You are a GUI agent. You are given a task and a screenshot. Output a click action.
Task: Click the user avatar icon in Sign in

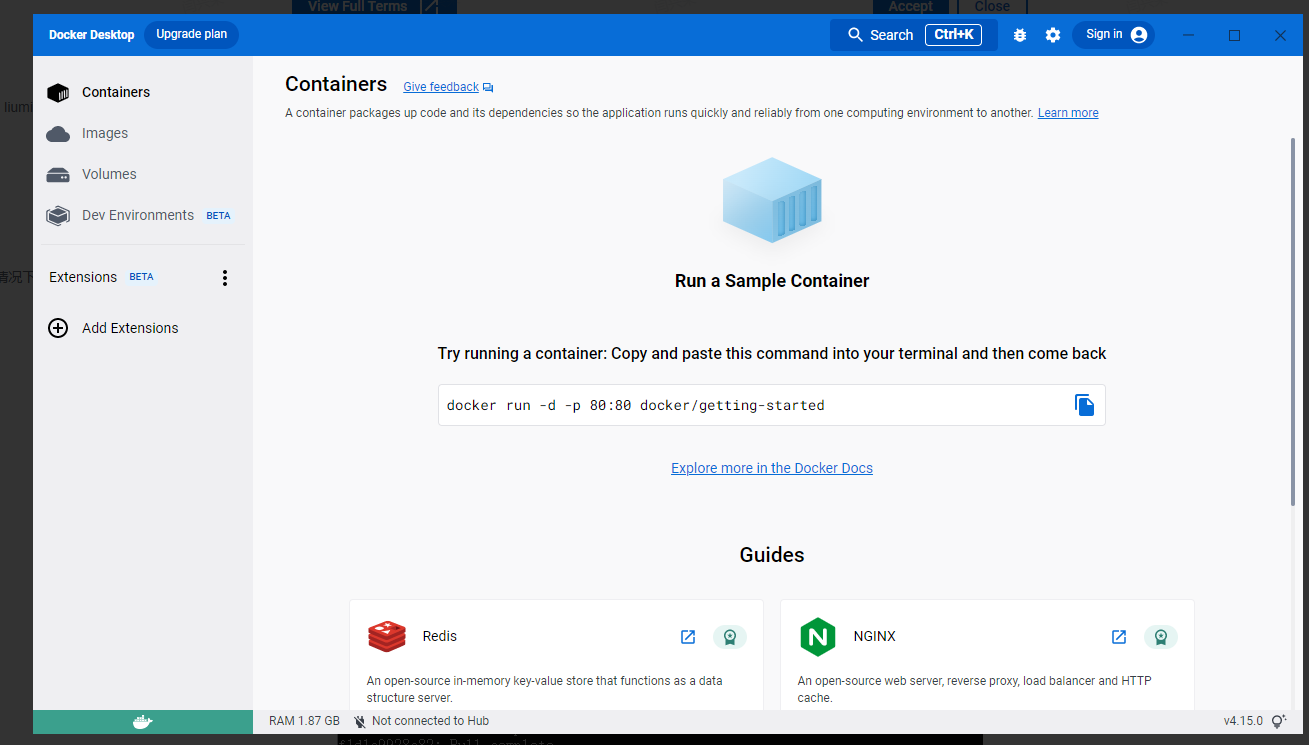pos(1139,35)
